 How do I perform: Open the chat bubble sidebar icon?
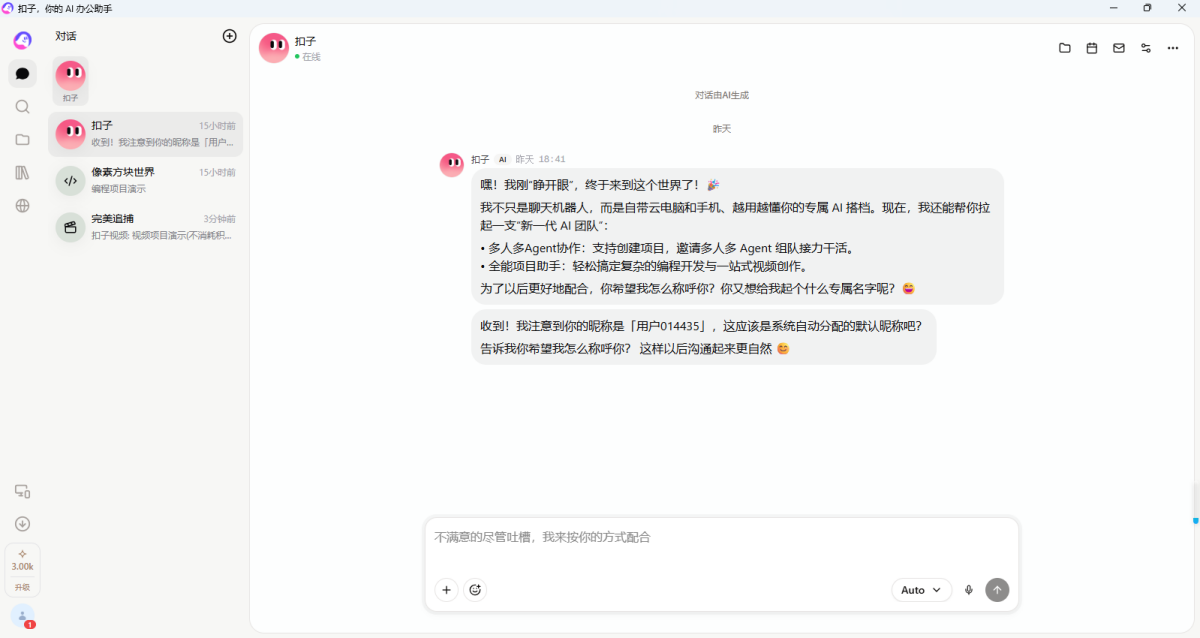(x=22, y=73)
